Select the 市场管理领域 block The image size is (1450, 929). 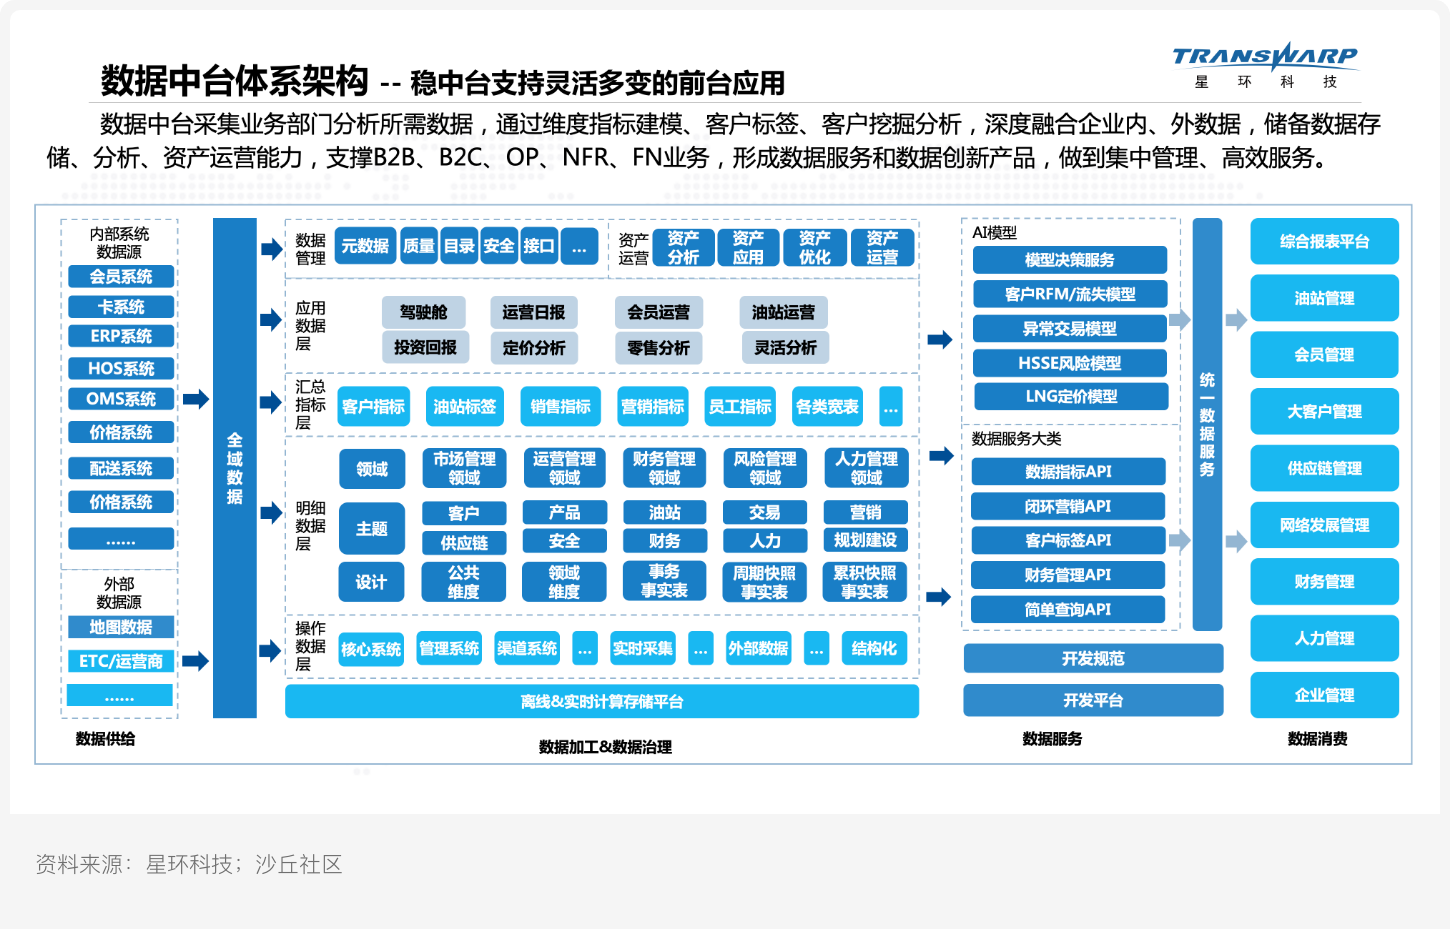464,468
